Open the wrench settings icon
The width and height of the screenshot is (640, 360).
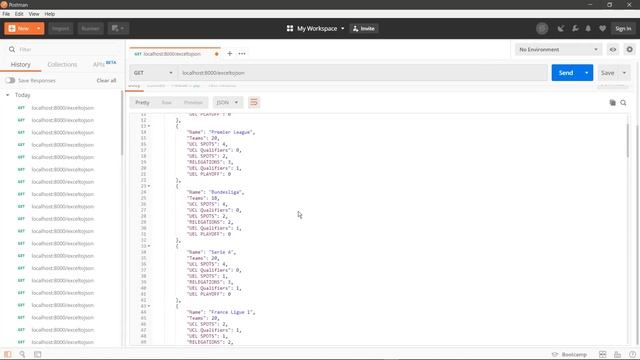pyautogui.click(x=575, y=29)
